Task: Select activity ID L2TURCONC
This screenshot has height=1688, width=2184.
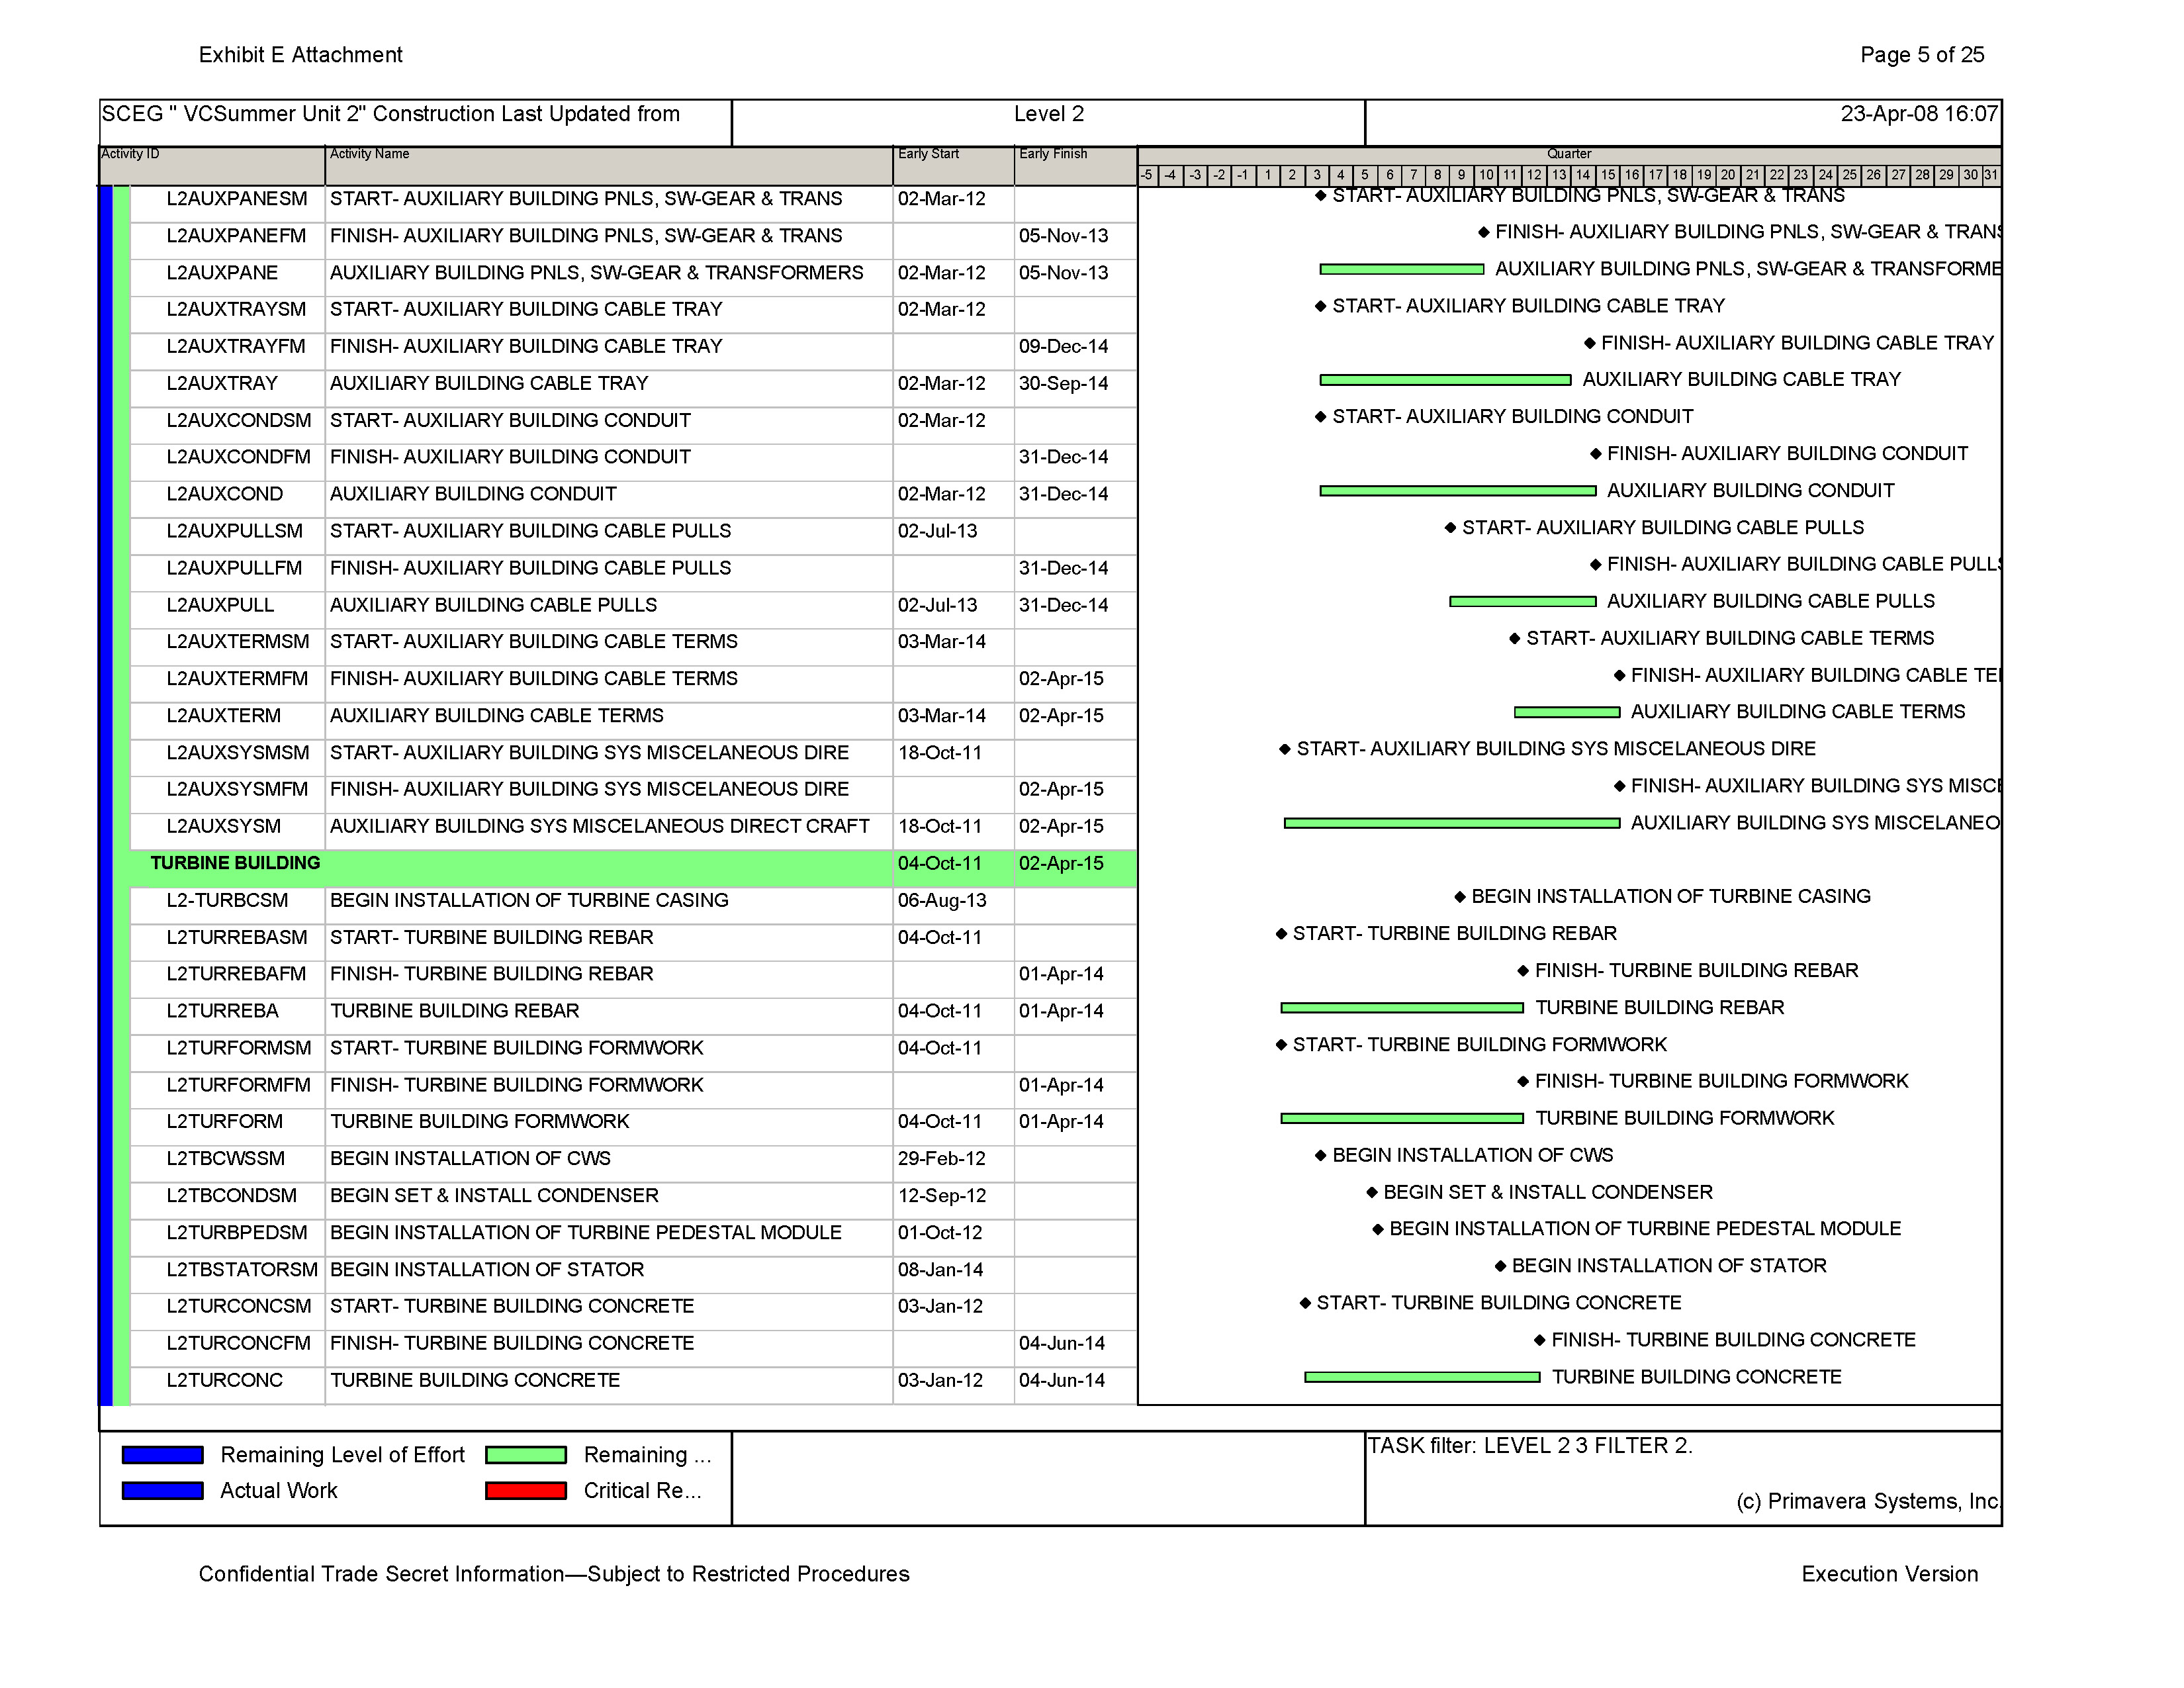Action: point(225,1380)
